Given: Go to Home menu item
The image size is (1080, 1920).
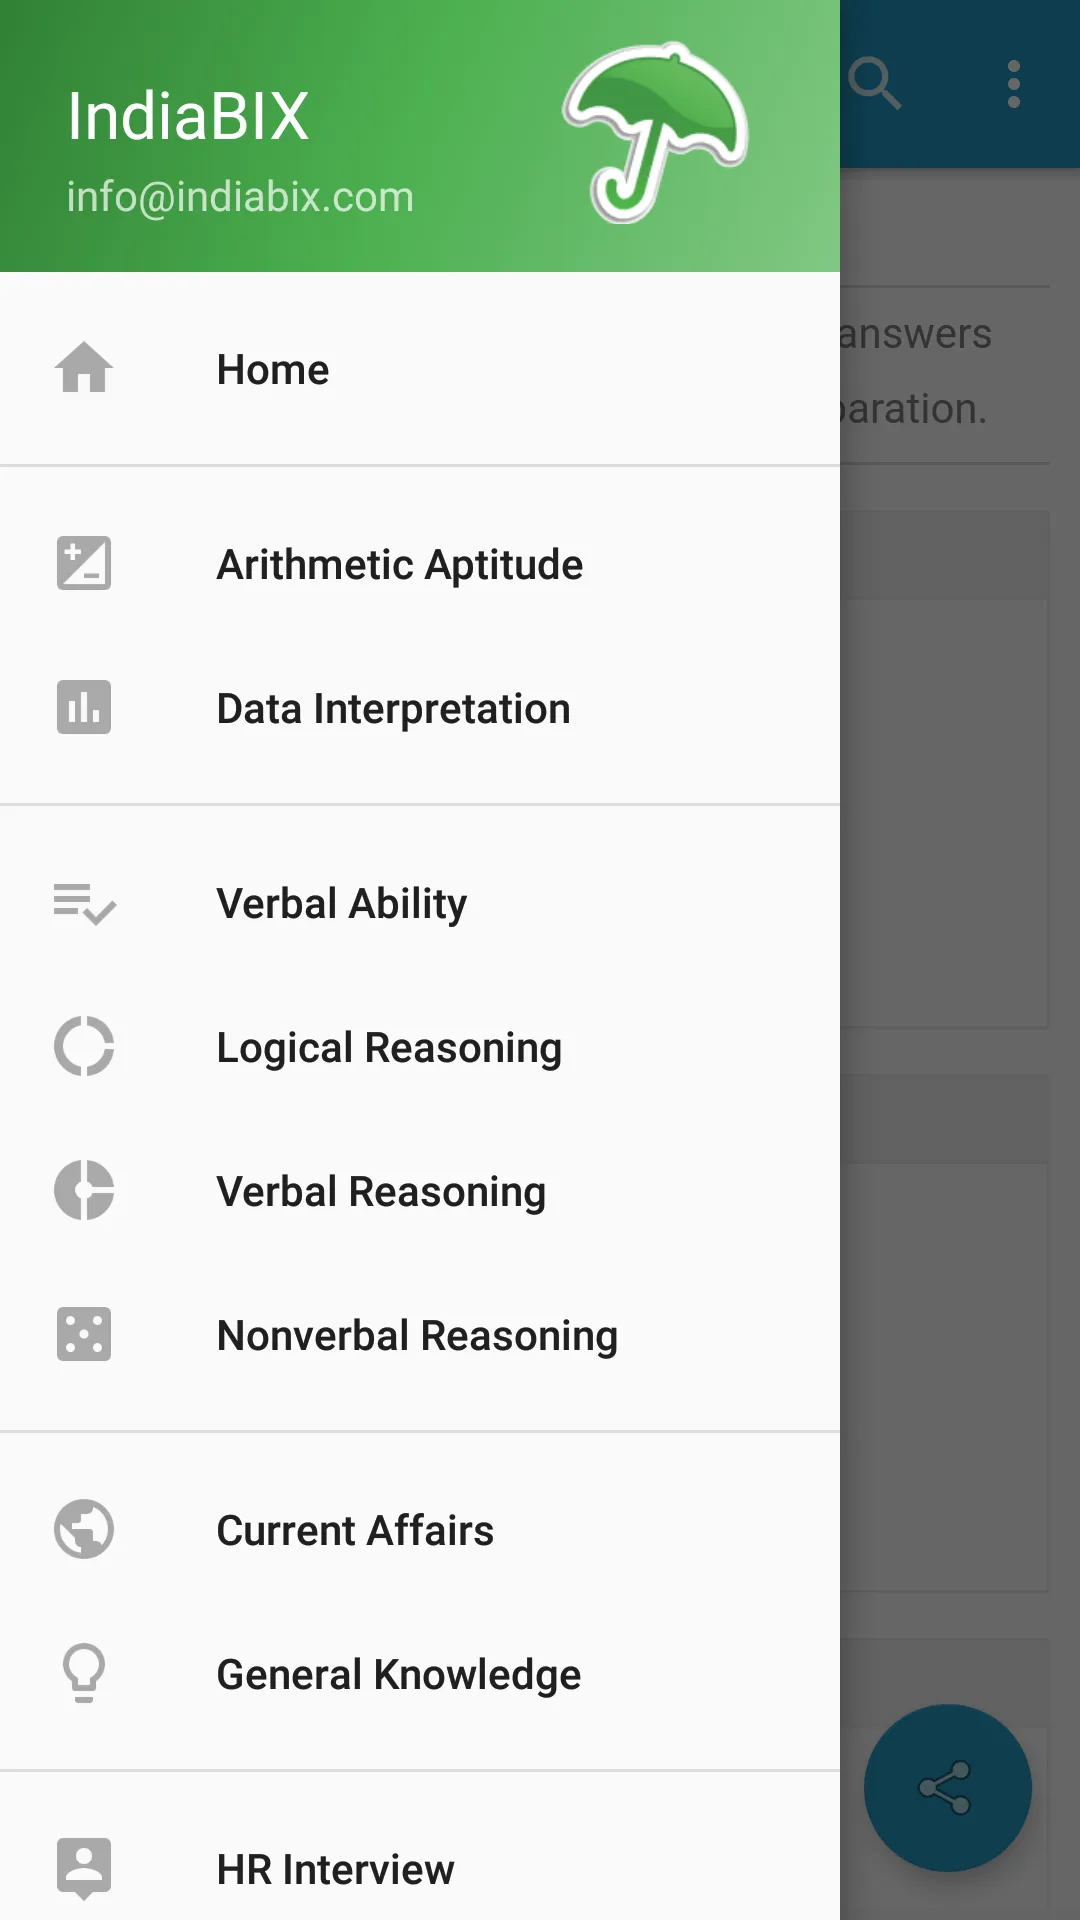Looking at the screenshot, I should tap(273, 370).
